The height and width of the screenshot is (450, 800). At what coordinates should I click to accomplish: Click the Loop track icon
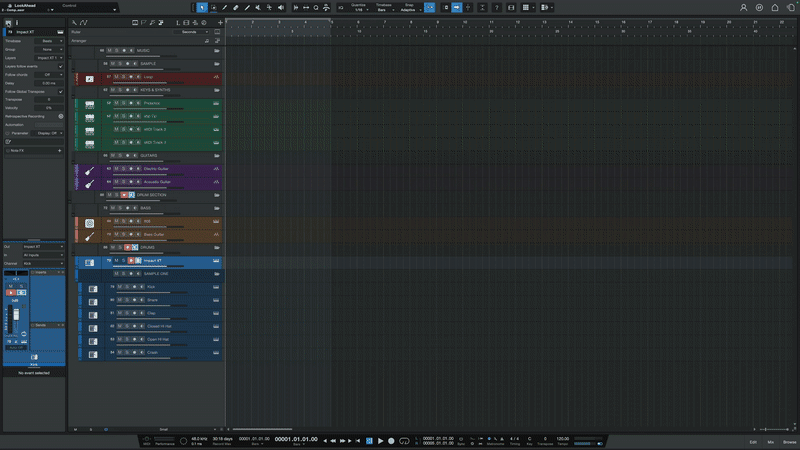pyautogui.click(x=89, y=79)
